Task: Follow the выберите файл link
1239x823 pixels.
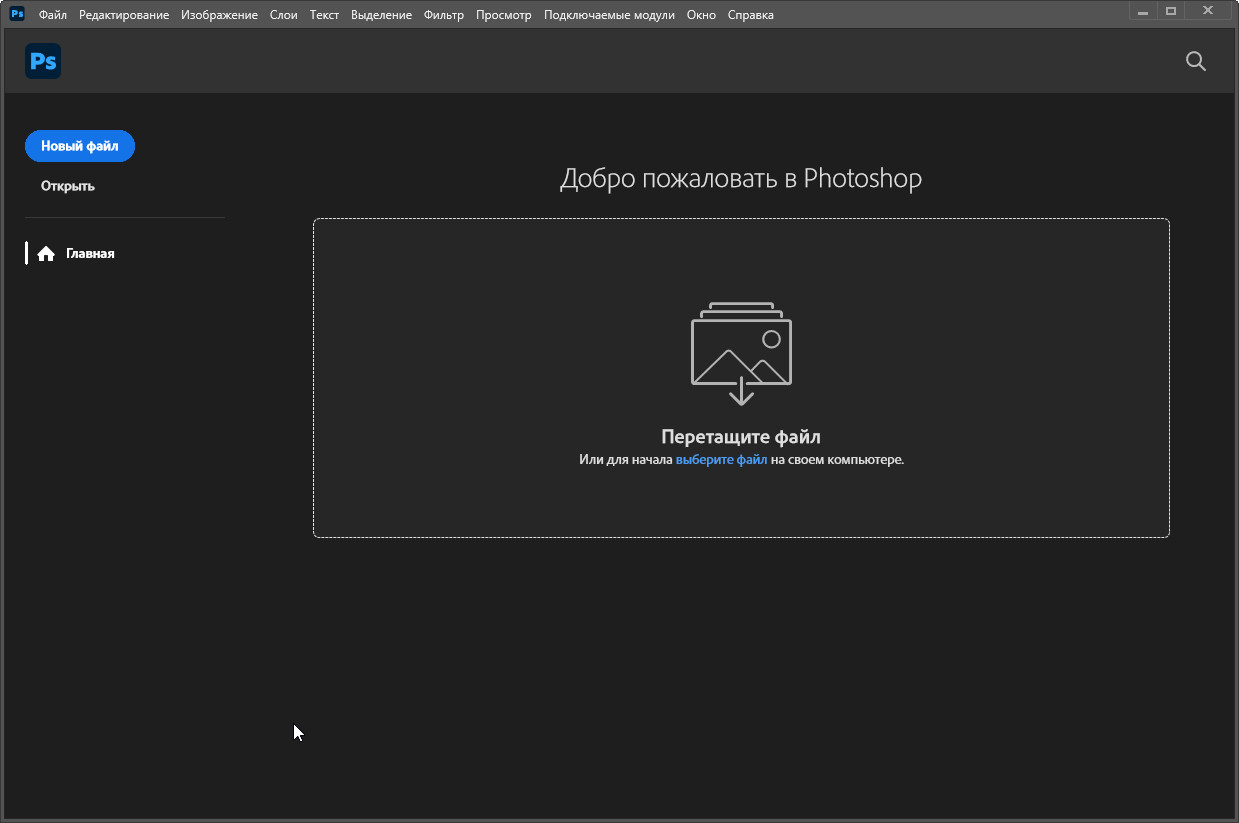Action: pyautogui.click(x=721, y=460)
